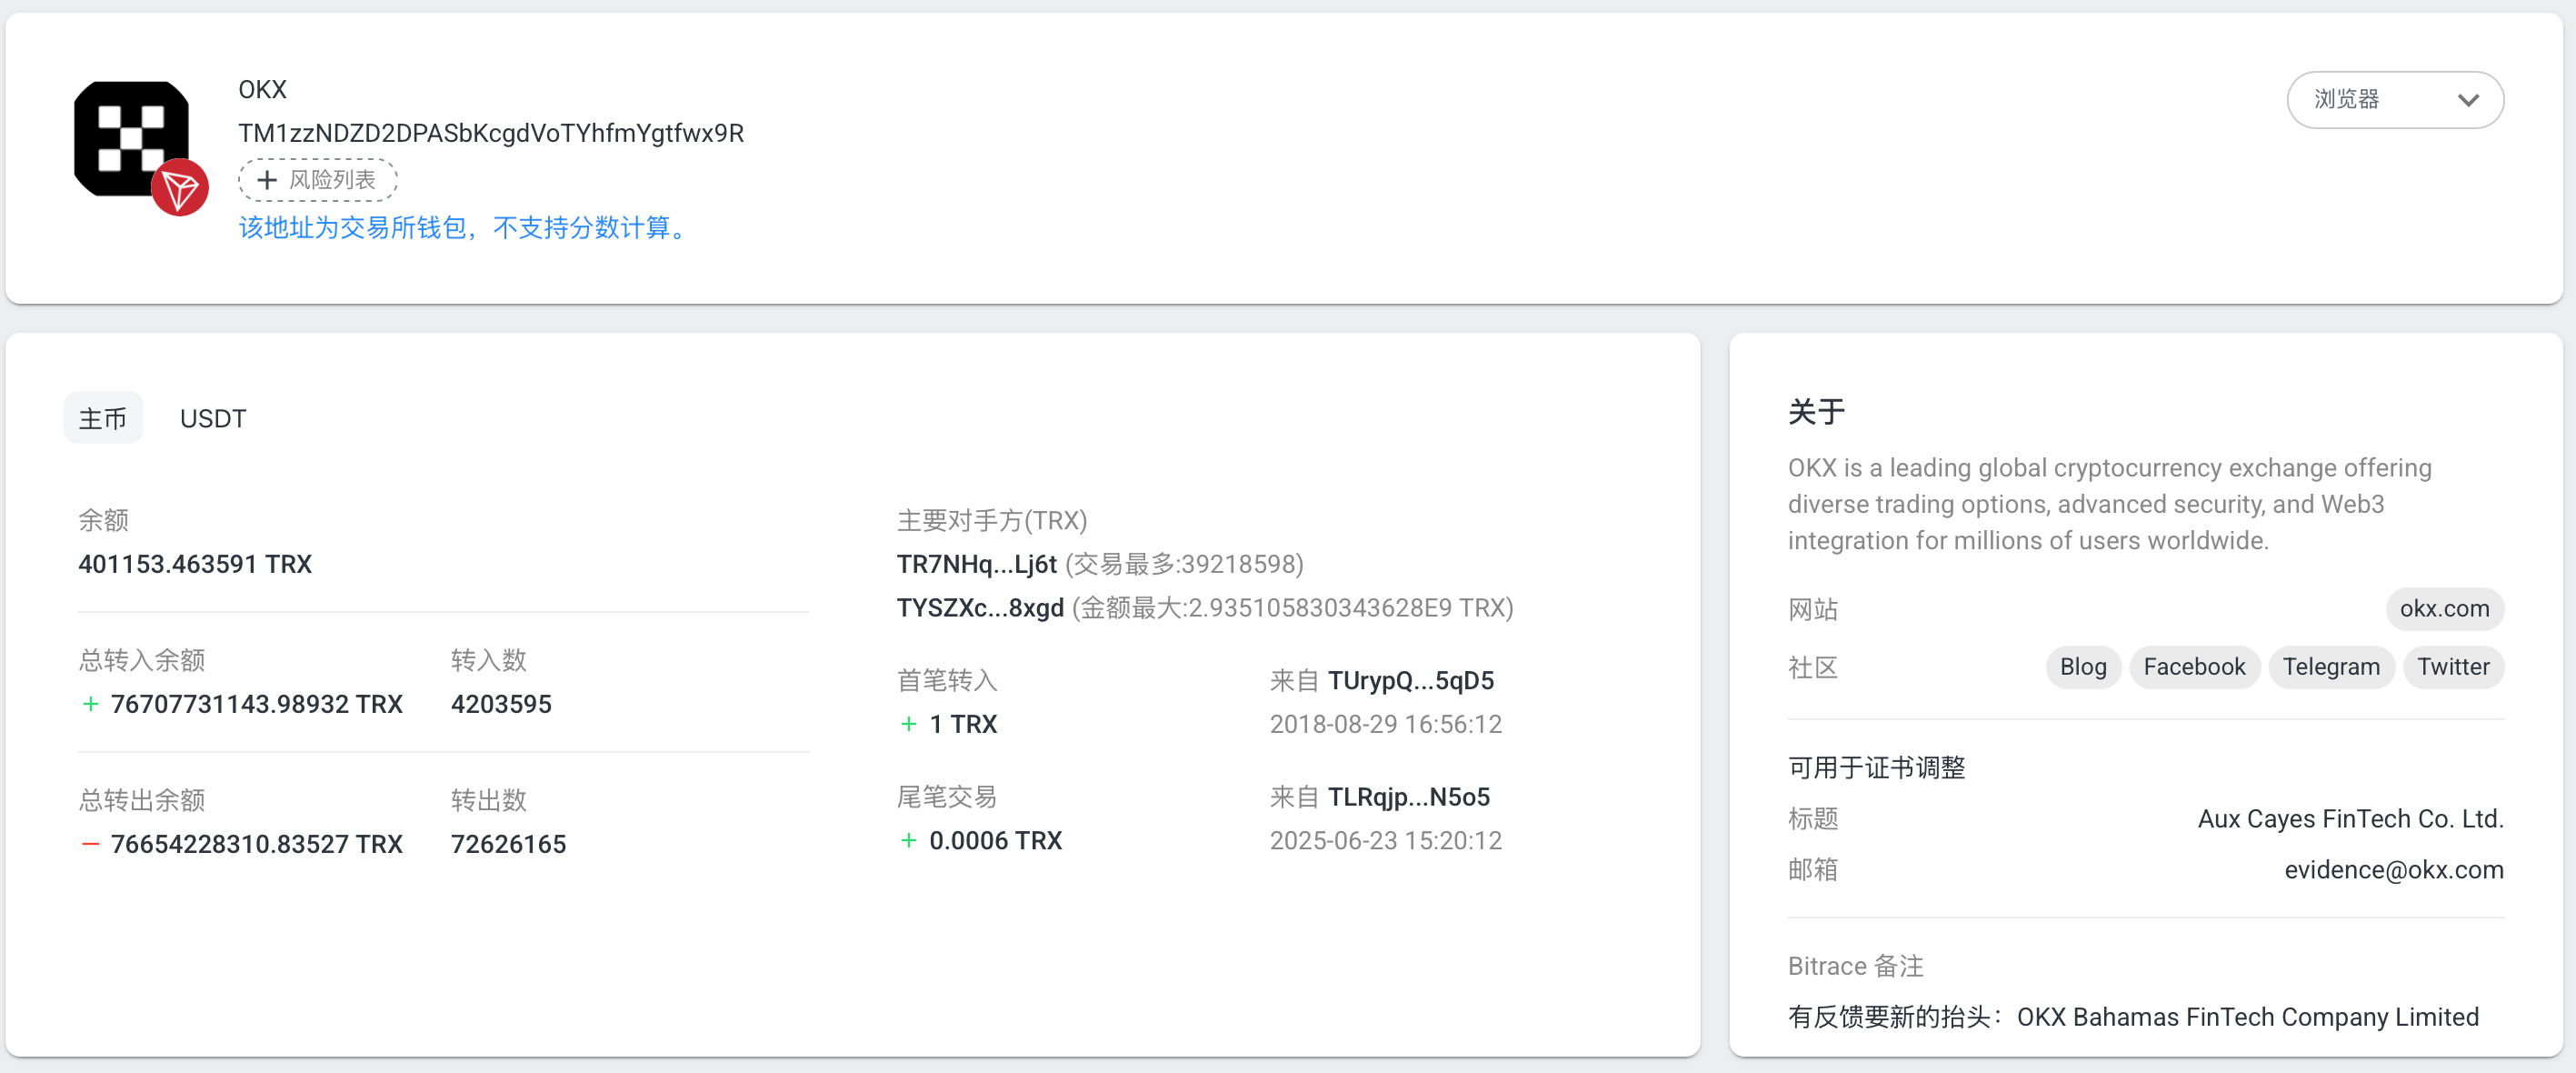Switch to the 主币 tab
This screenshot has height=1073, width=2576.
click(x=103, y=418)
